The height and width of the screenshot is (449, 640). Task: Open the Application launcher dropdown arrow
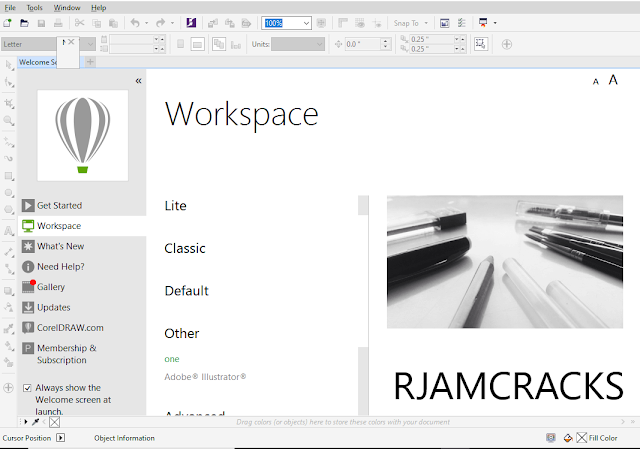[495, 23]
